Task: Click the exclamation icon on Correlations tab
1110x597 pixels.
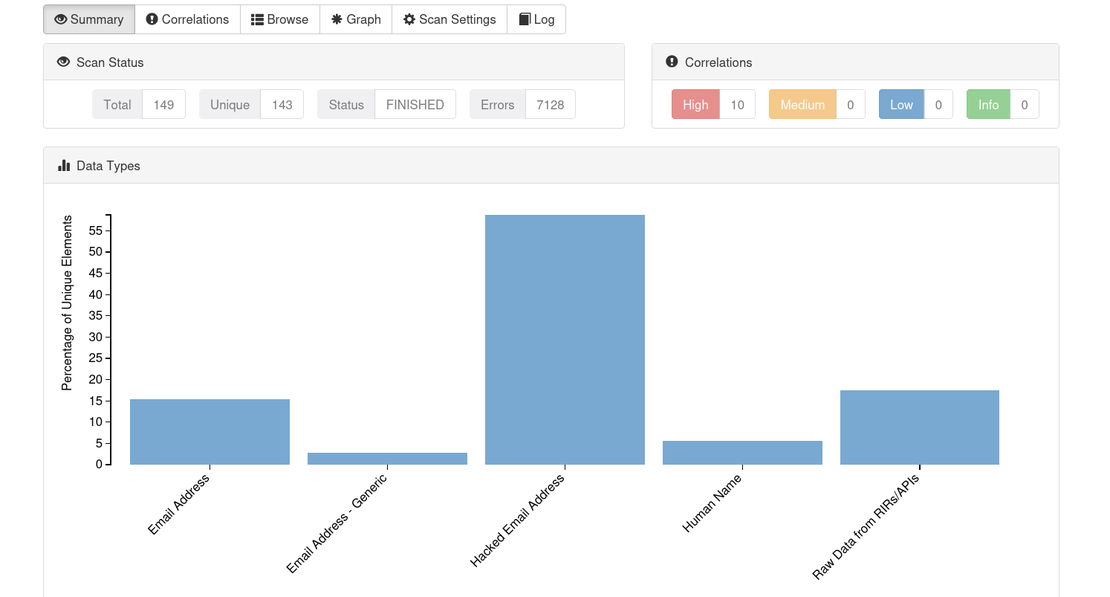Action: pos(152,19)
